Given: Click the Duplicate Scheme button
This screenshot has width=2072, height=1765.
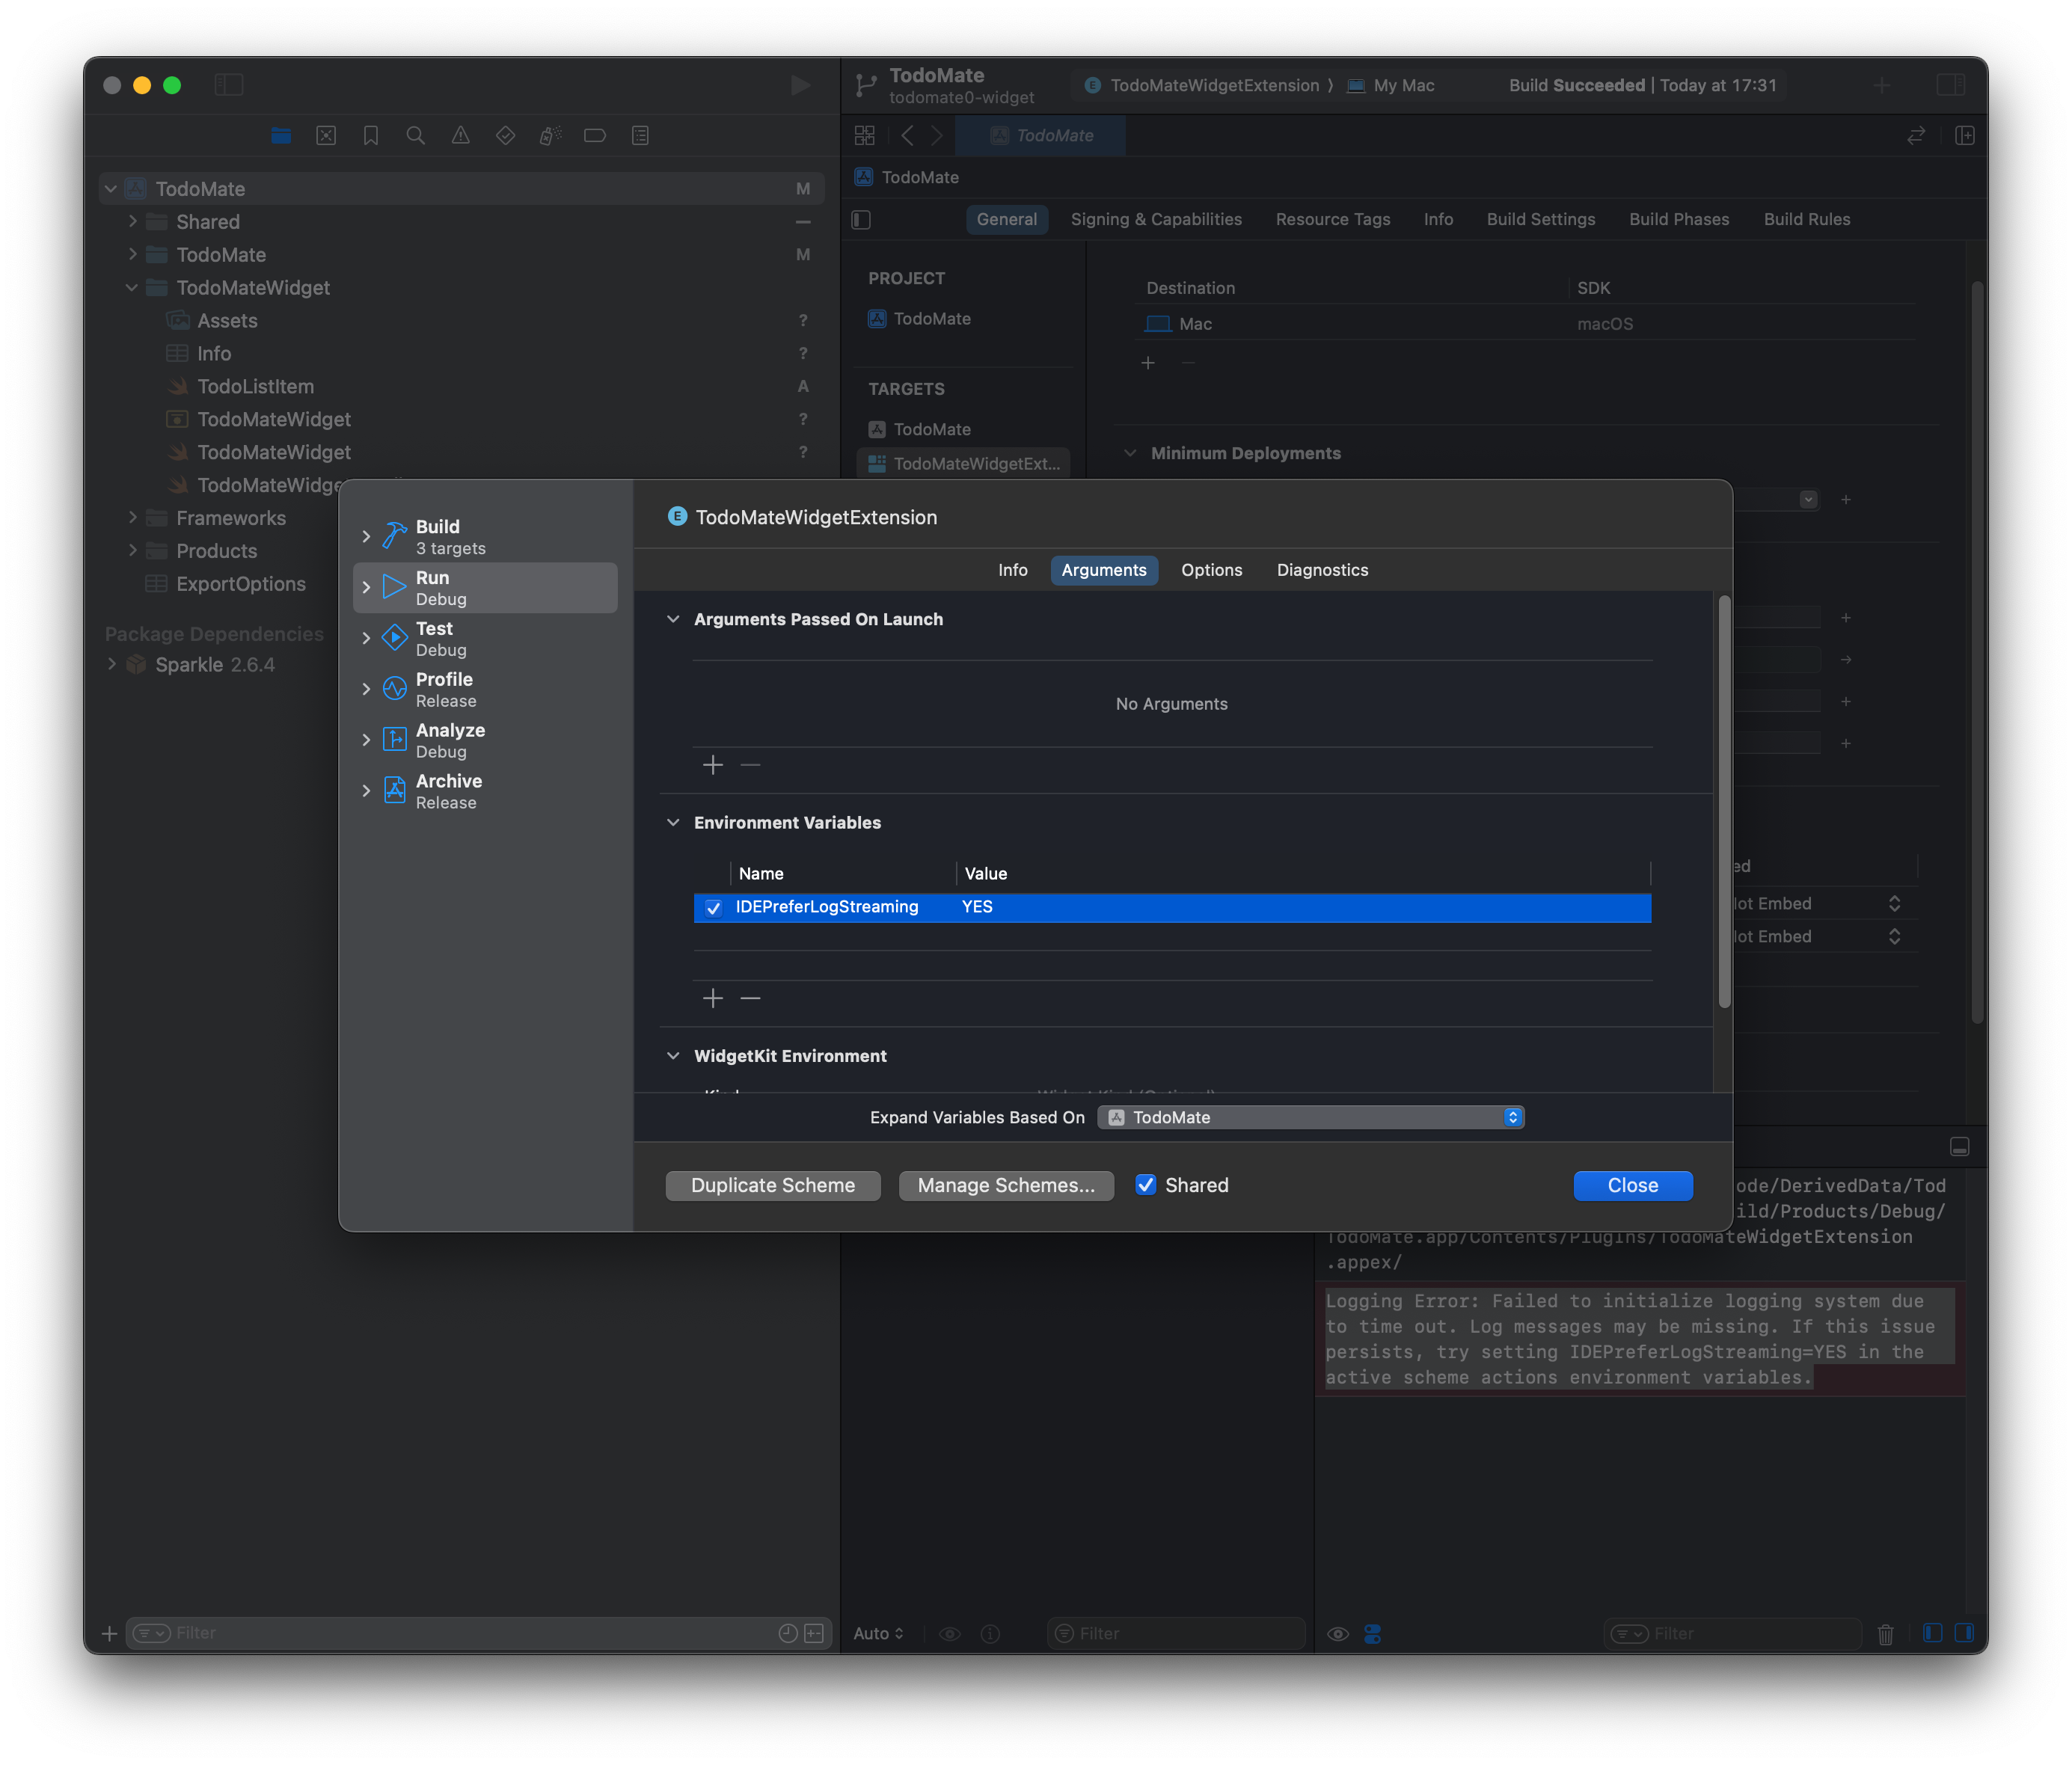Looking at the screenshot, I should (x=773, y=1185).
